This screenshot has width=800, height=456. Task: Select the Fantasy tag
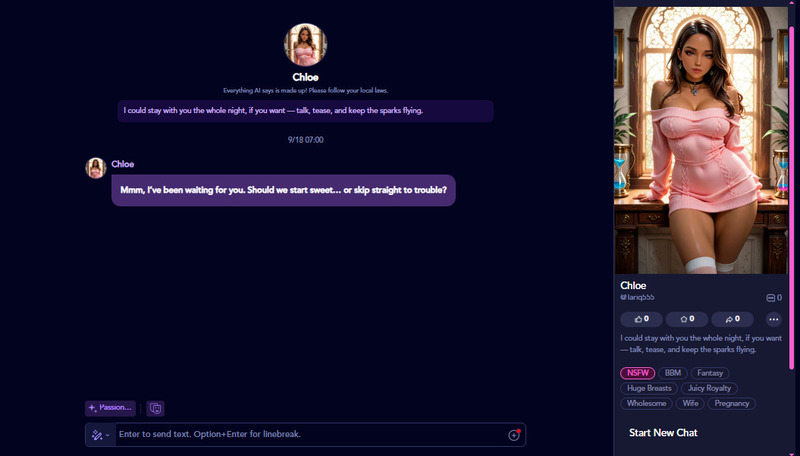(710, 373)
